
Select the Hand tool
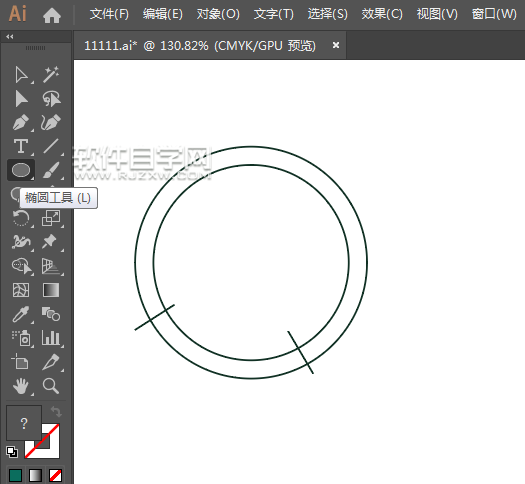[x=21, y=386]
